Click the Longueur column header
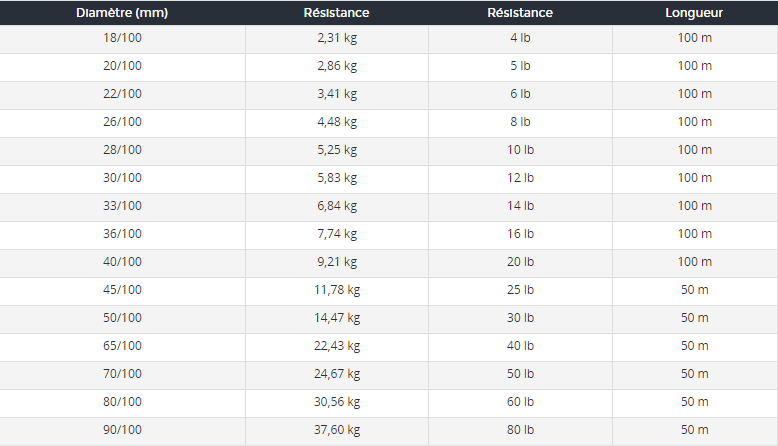This screenshot has height=446, width=778. pyautogui.click(x=695, y=13)
